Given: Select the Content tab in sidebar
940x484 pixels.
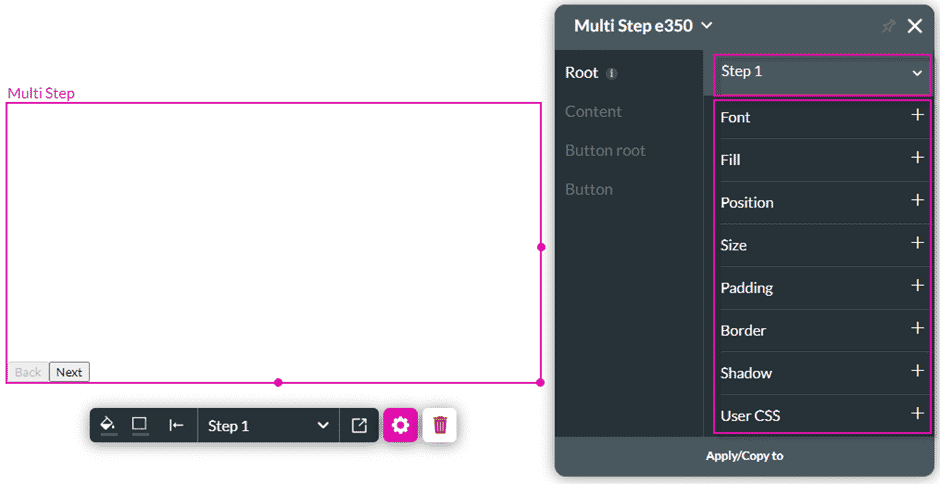Looking at the screenshot, I should tap(593, 112).
